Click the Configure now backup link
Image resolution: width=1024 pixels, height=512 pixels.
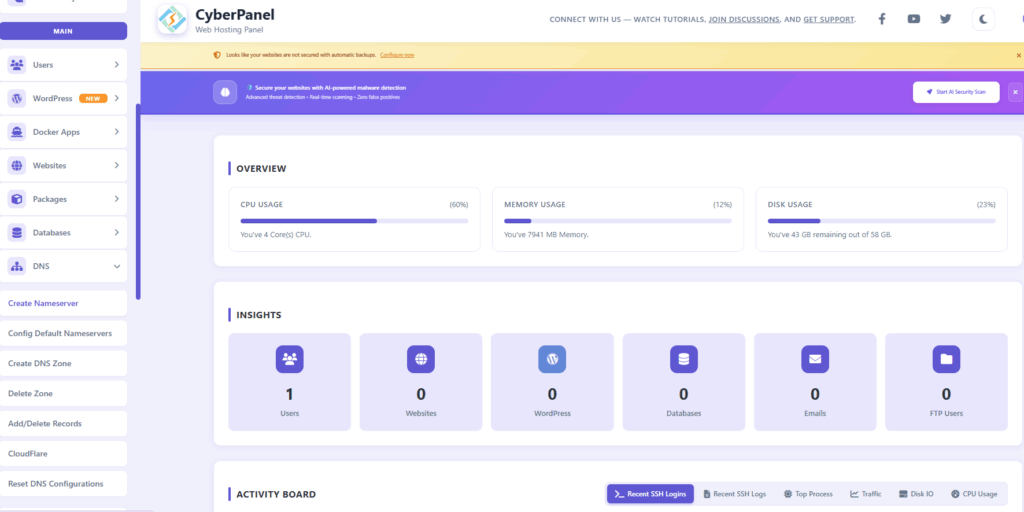[x=397, y=55]
